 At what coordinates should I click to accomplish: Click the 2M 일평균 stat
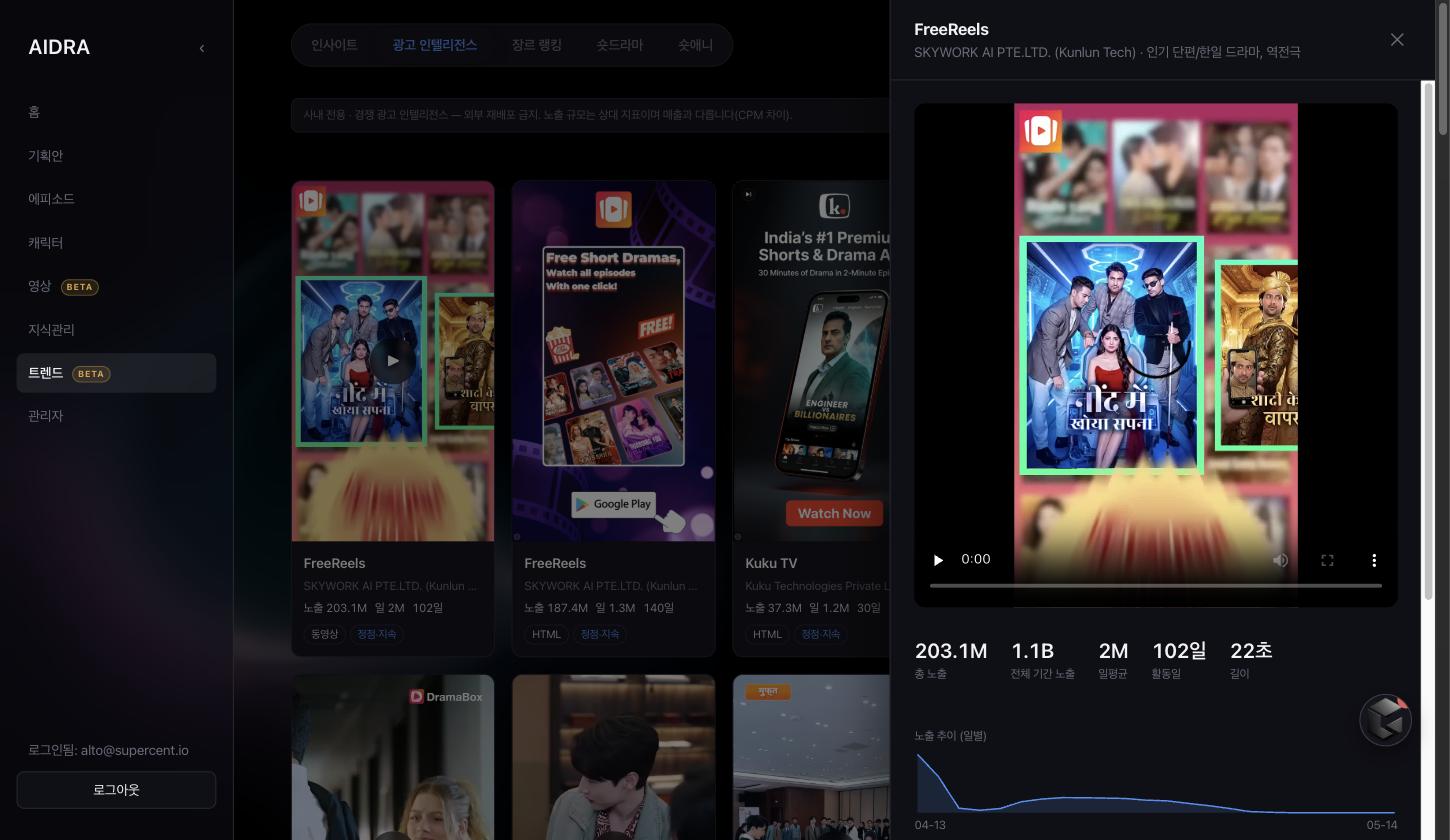point(1113,660)
